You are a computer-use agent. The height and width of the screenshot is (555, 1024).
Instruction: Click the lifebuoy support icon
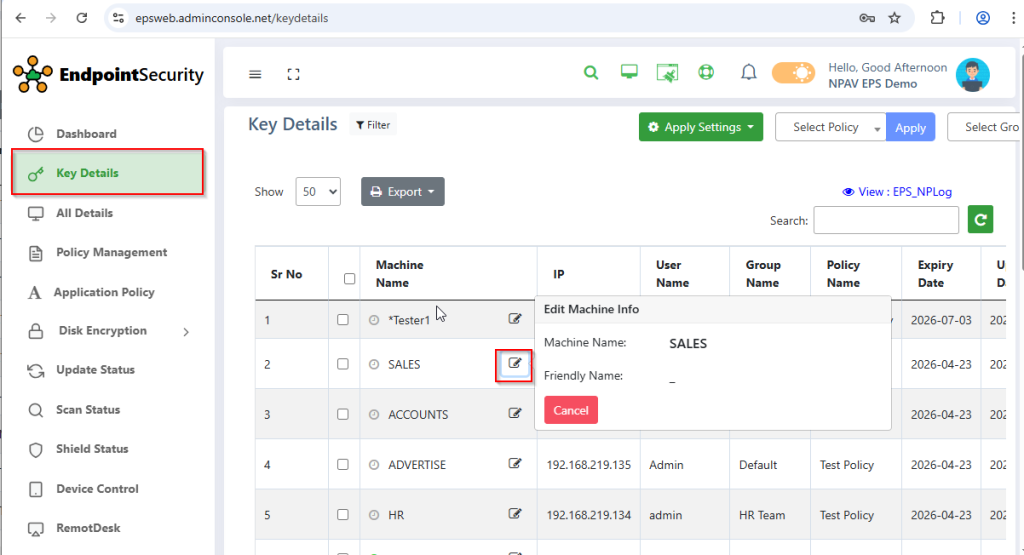click(x=706, y=73)
